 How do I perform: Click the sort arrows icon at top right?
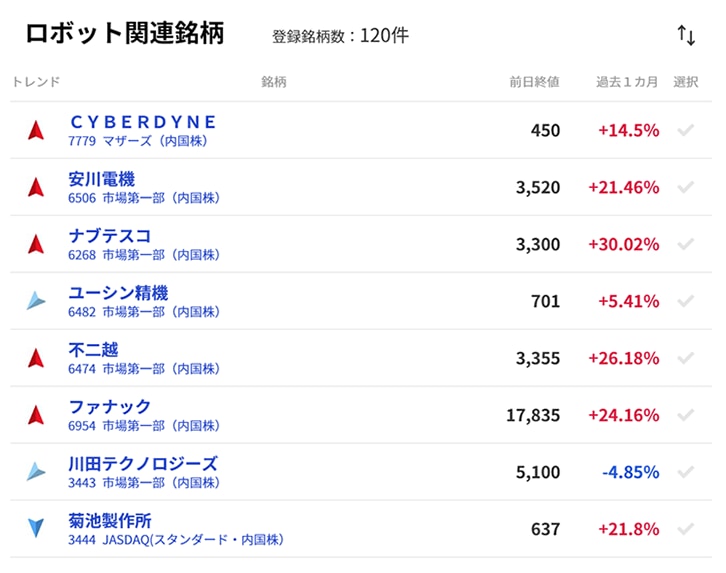point(686,35)
